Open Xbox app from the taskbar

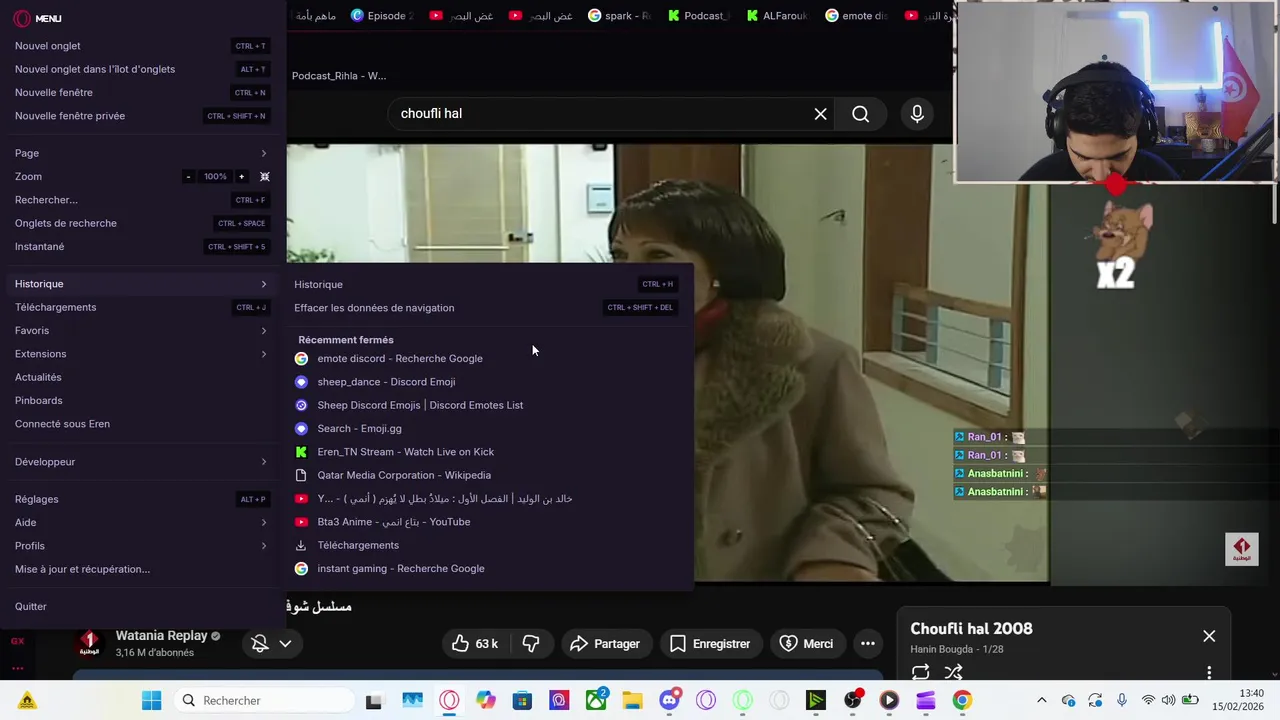pos(597,700)
